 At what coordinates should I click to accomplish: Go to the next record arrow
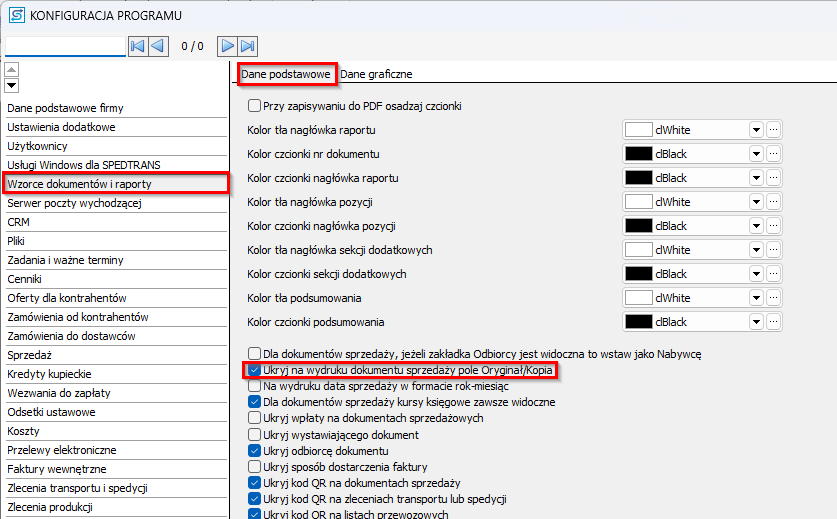coord(228,46)
